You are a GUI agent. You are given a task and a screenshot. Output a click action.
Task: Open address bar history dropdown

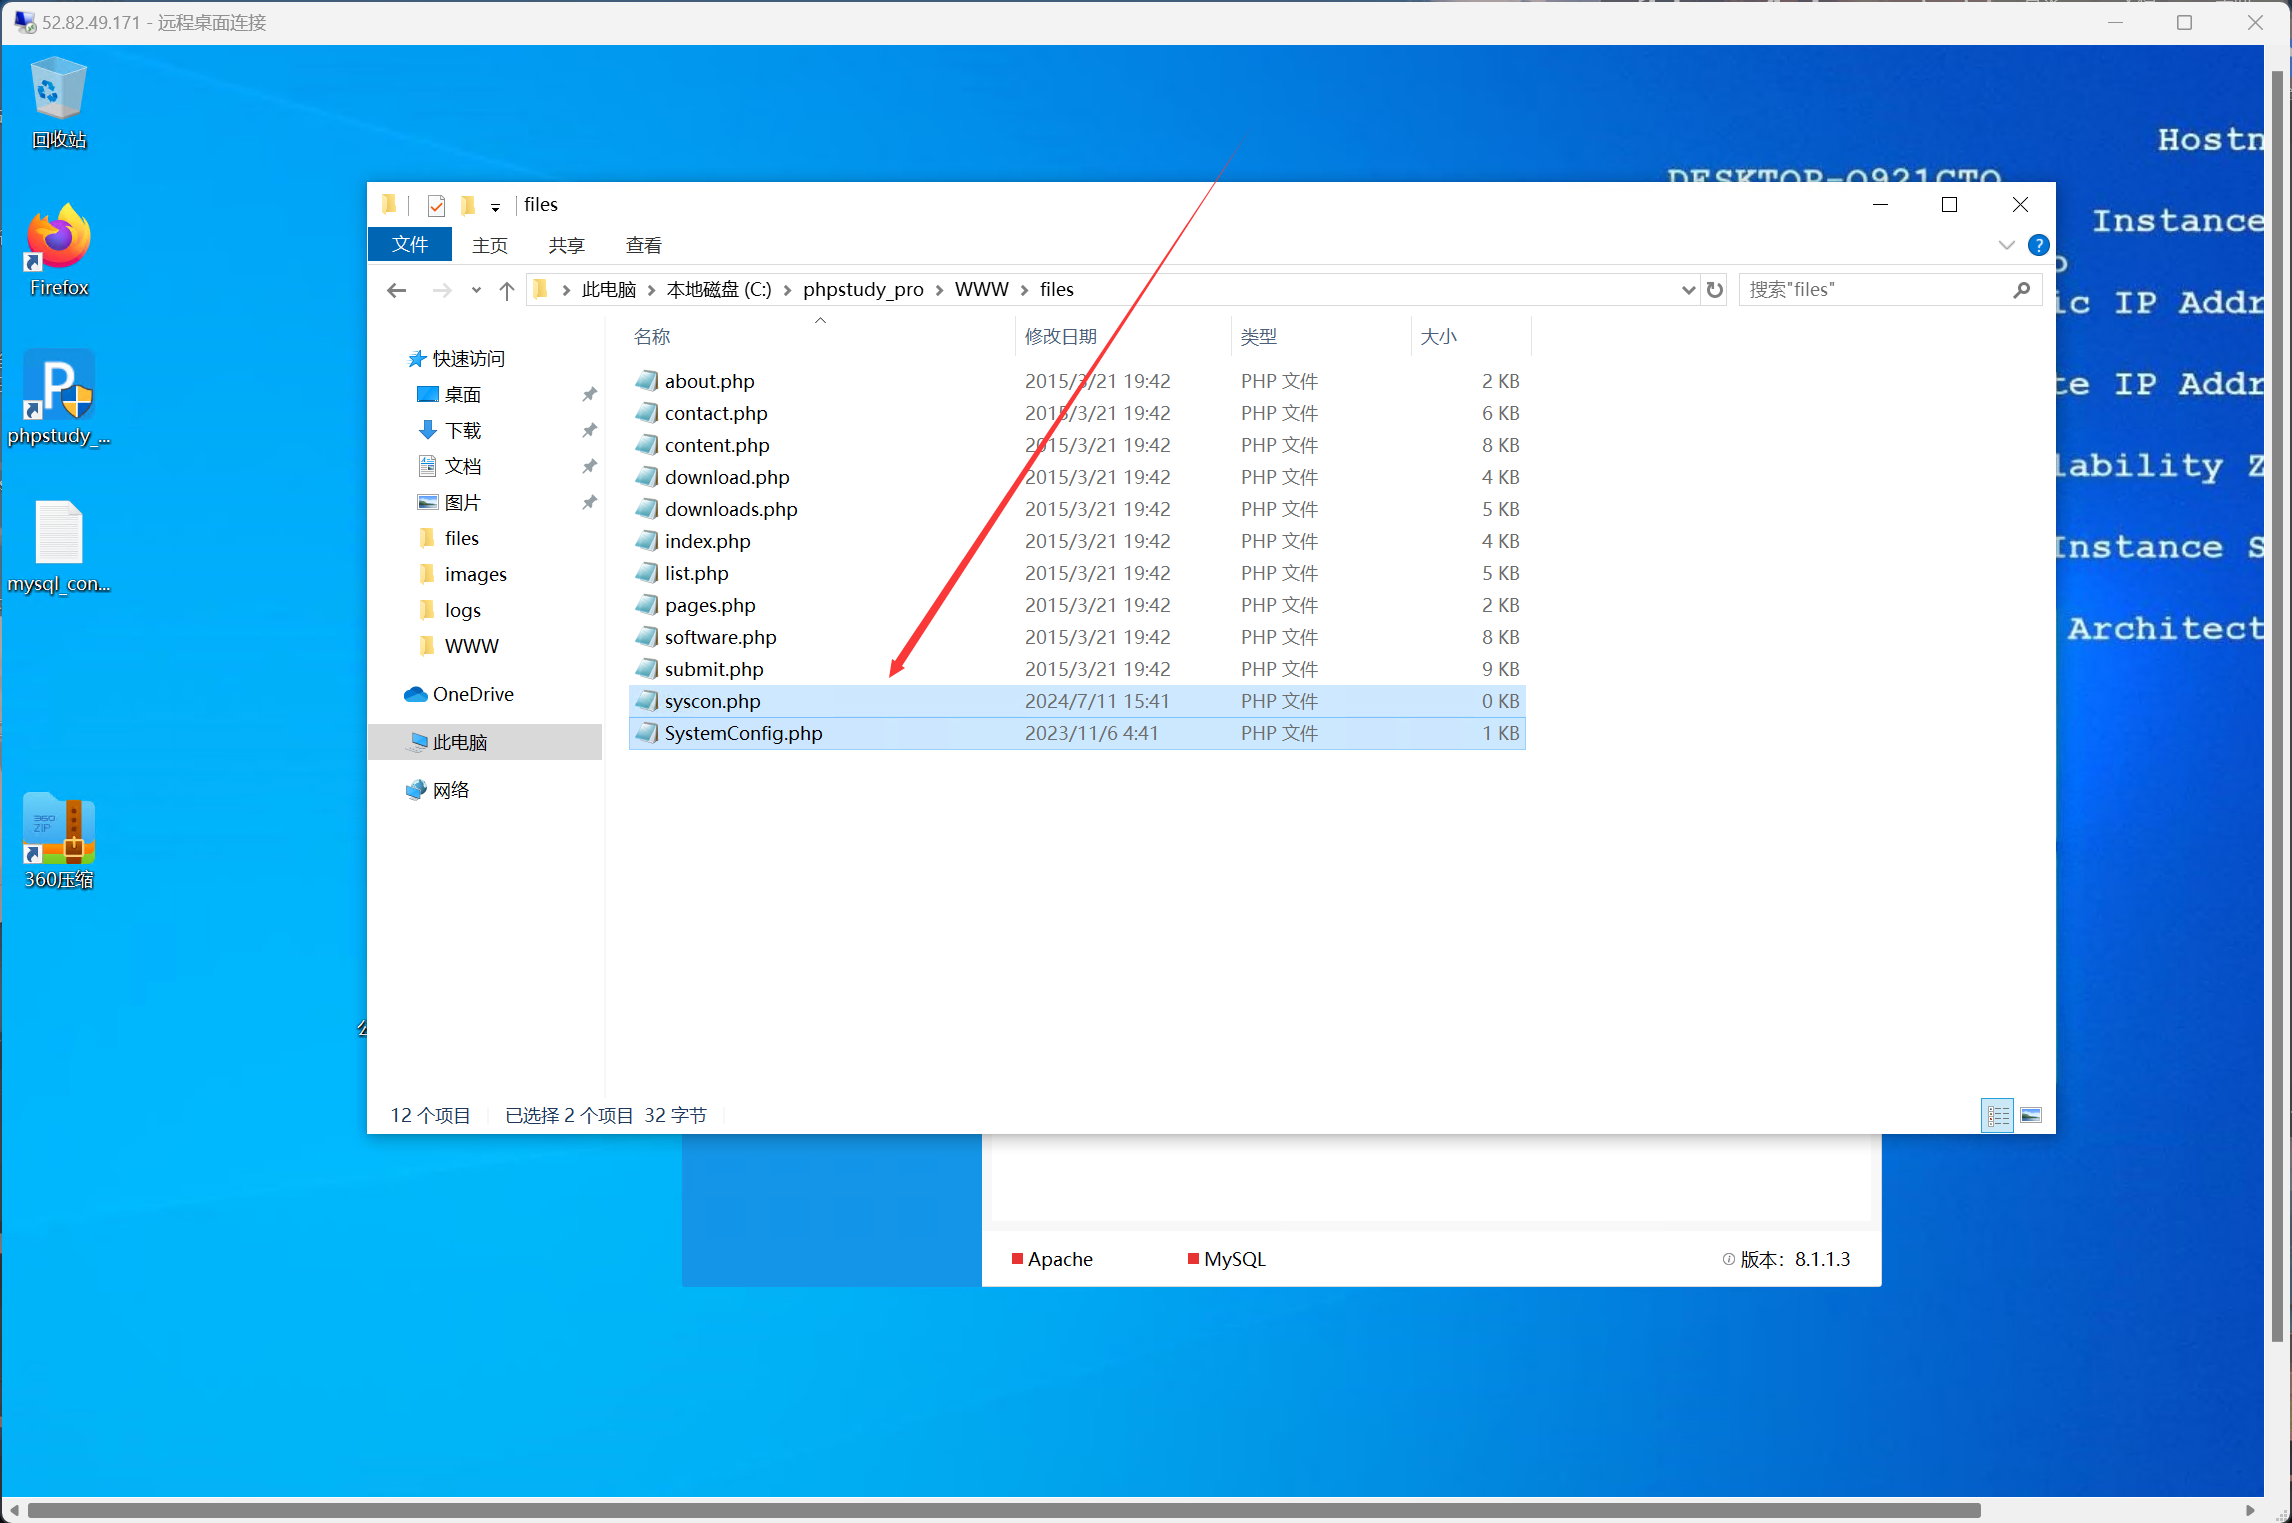point(1688,290)
